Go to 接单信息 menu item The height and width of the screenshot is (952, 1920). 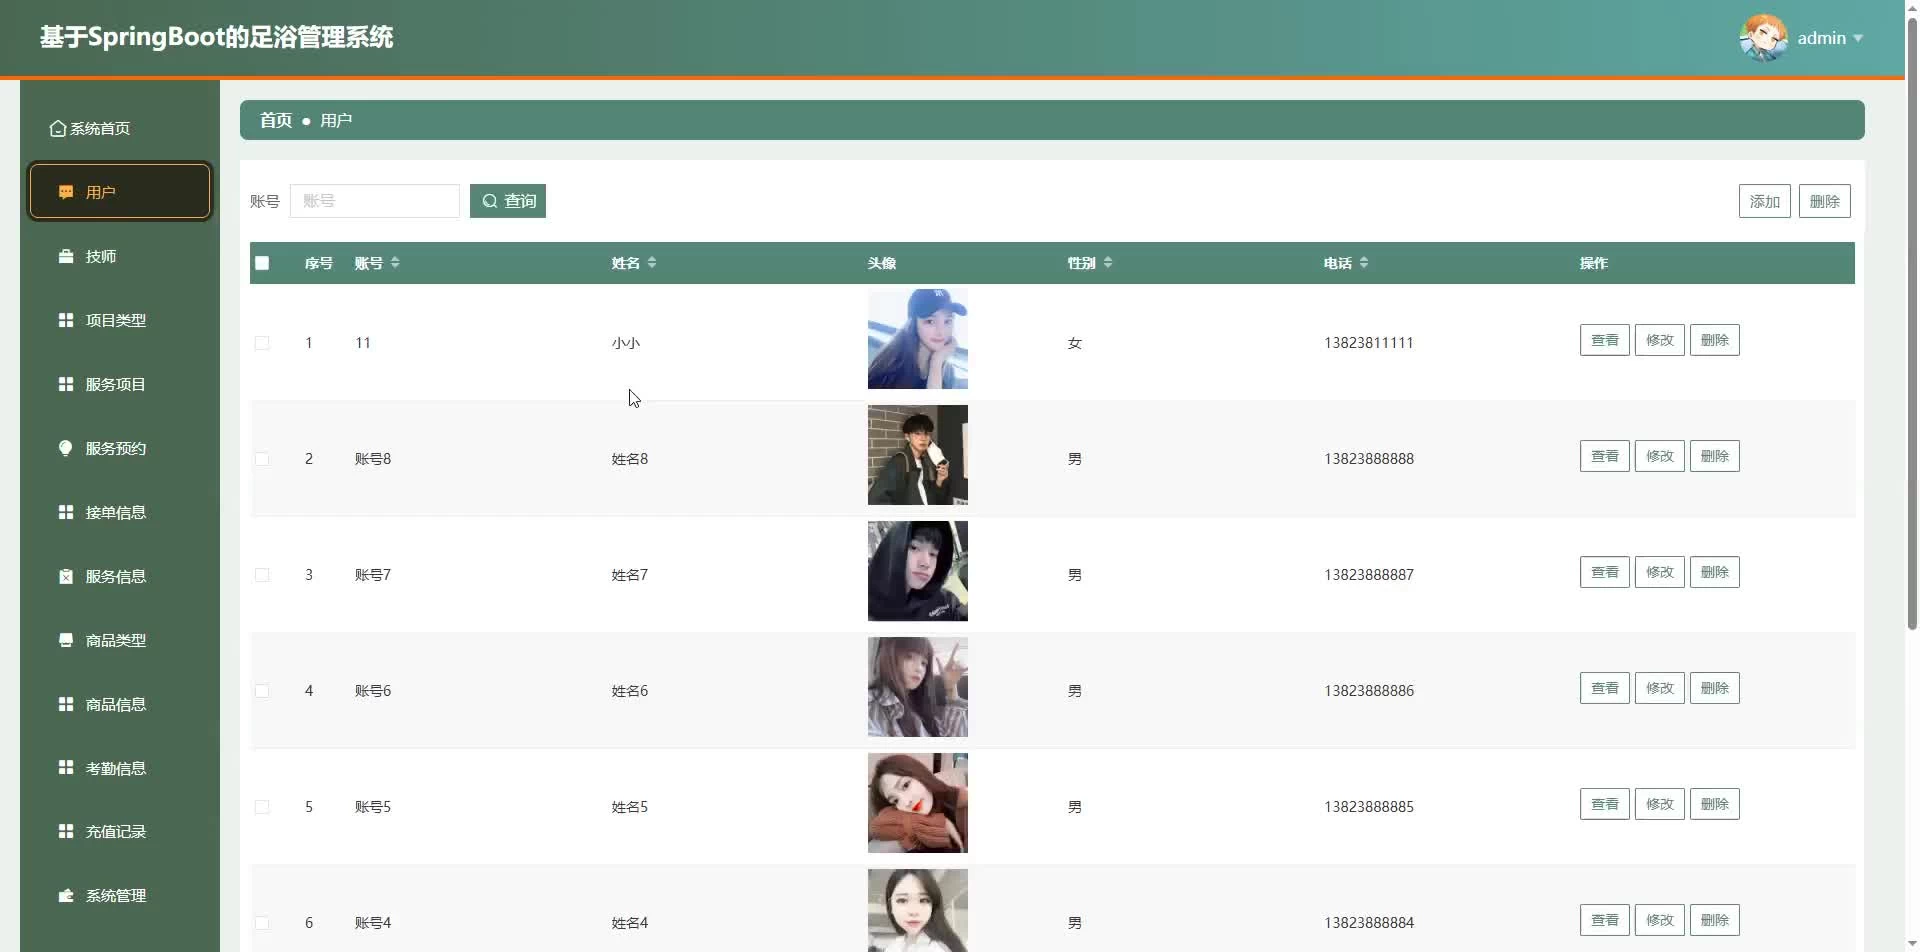pos(120,512)
